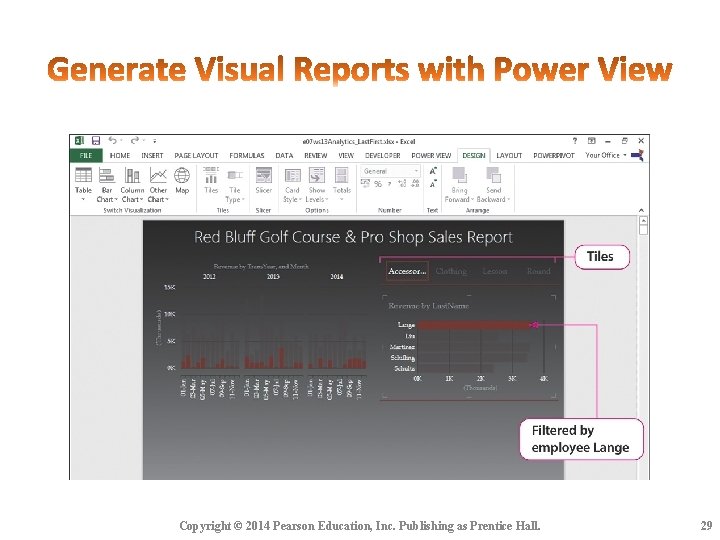Click the Lange revenue bar
The height and width of the screenshot is (540, 720).
tap(475, 325)
